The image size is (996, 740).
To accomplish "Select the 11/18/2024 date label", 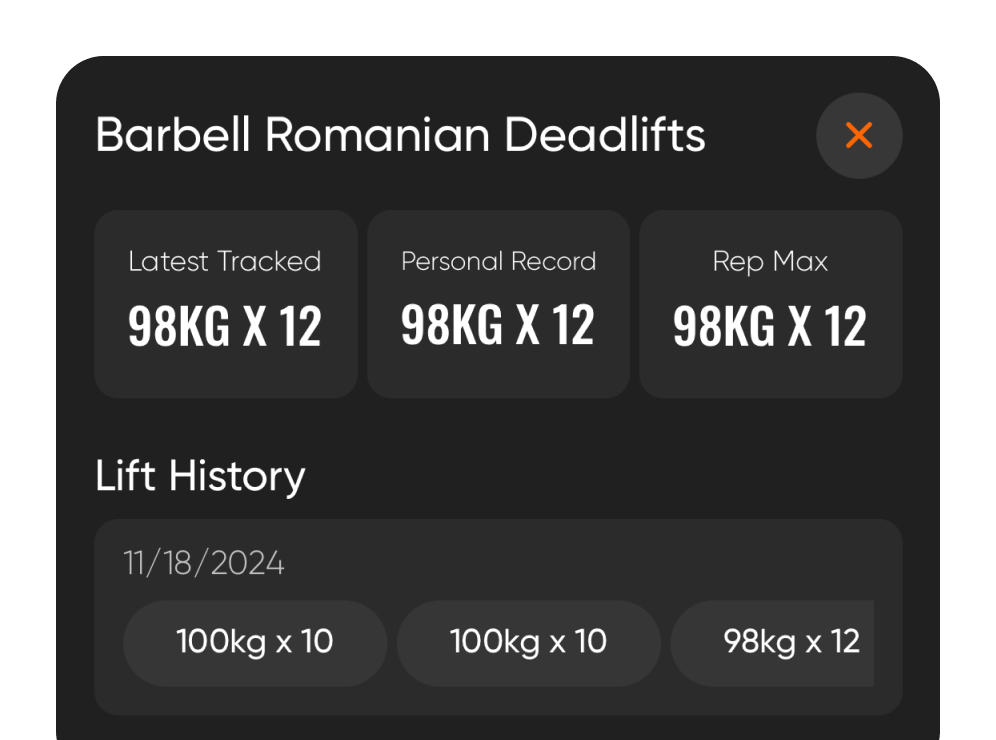I will point(204,564).
